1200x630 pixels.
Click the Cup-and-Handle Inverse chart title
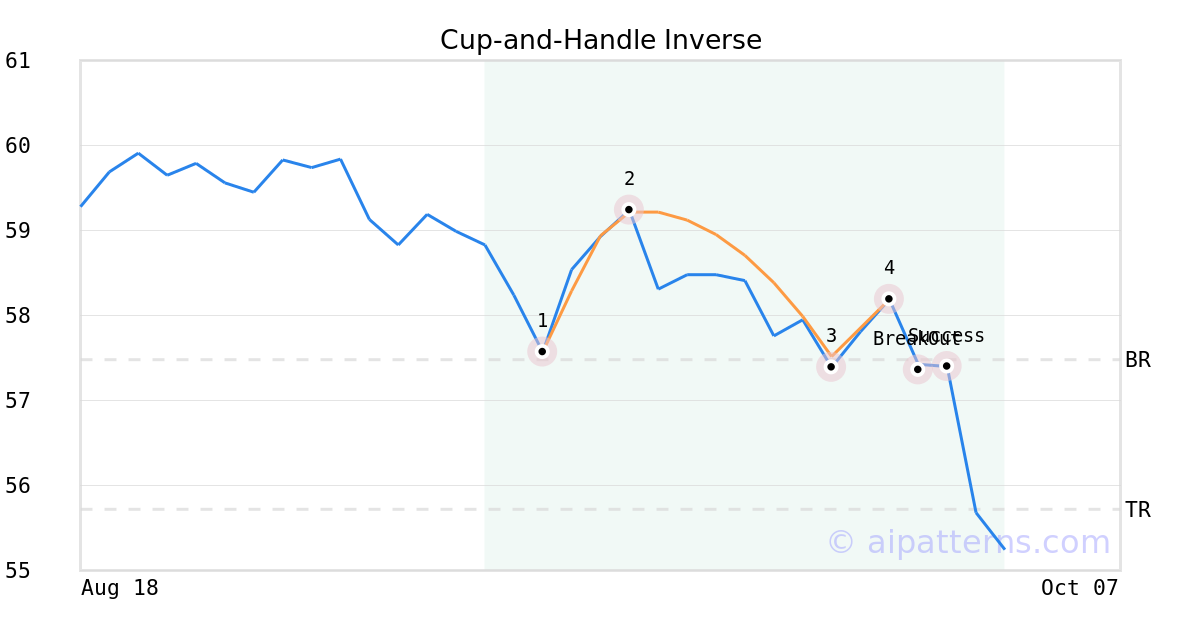pyautogui.click(x=600, y=40)
